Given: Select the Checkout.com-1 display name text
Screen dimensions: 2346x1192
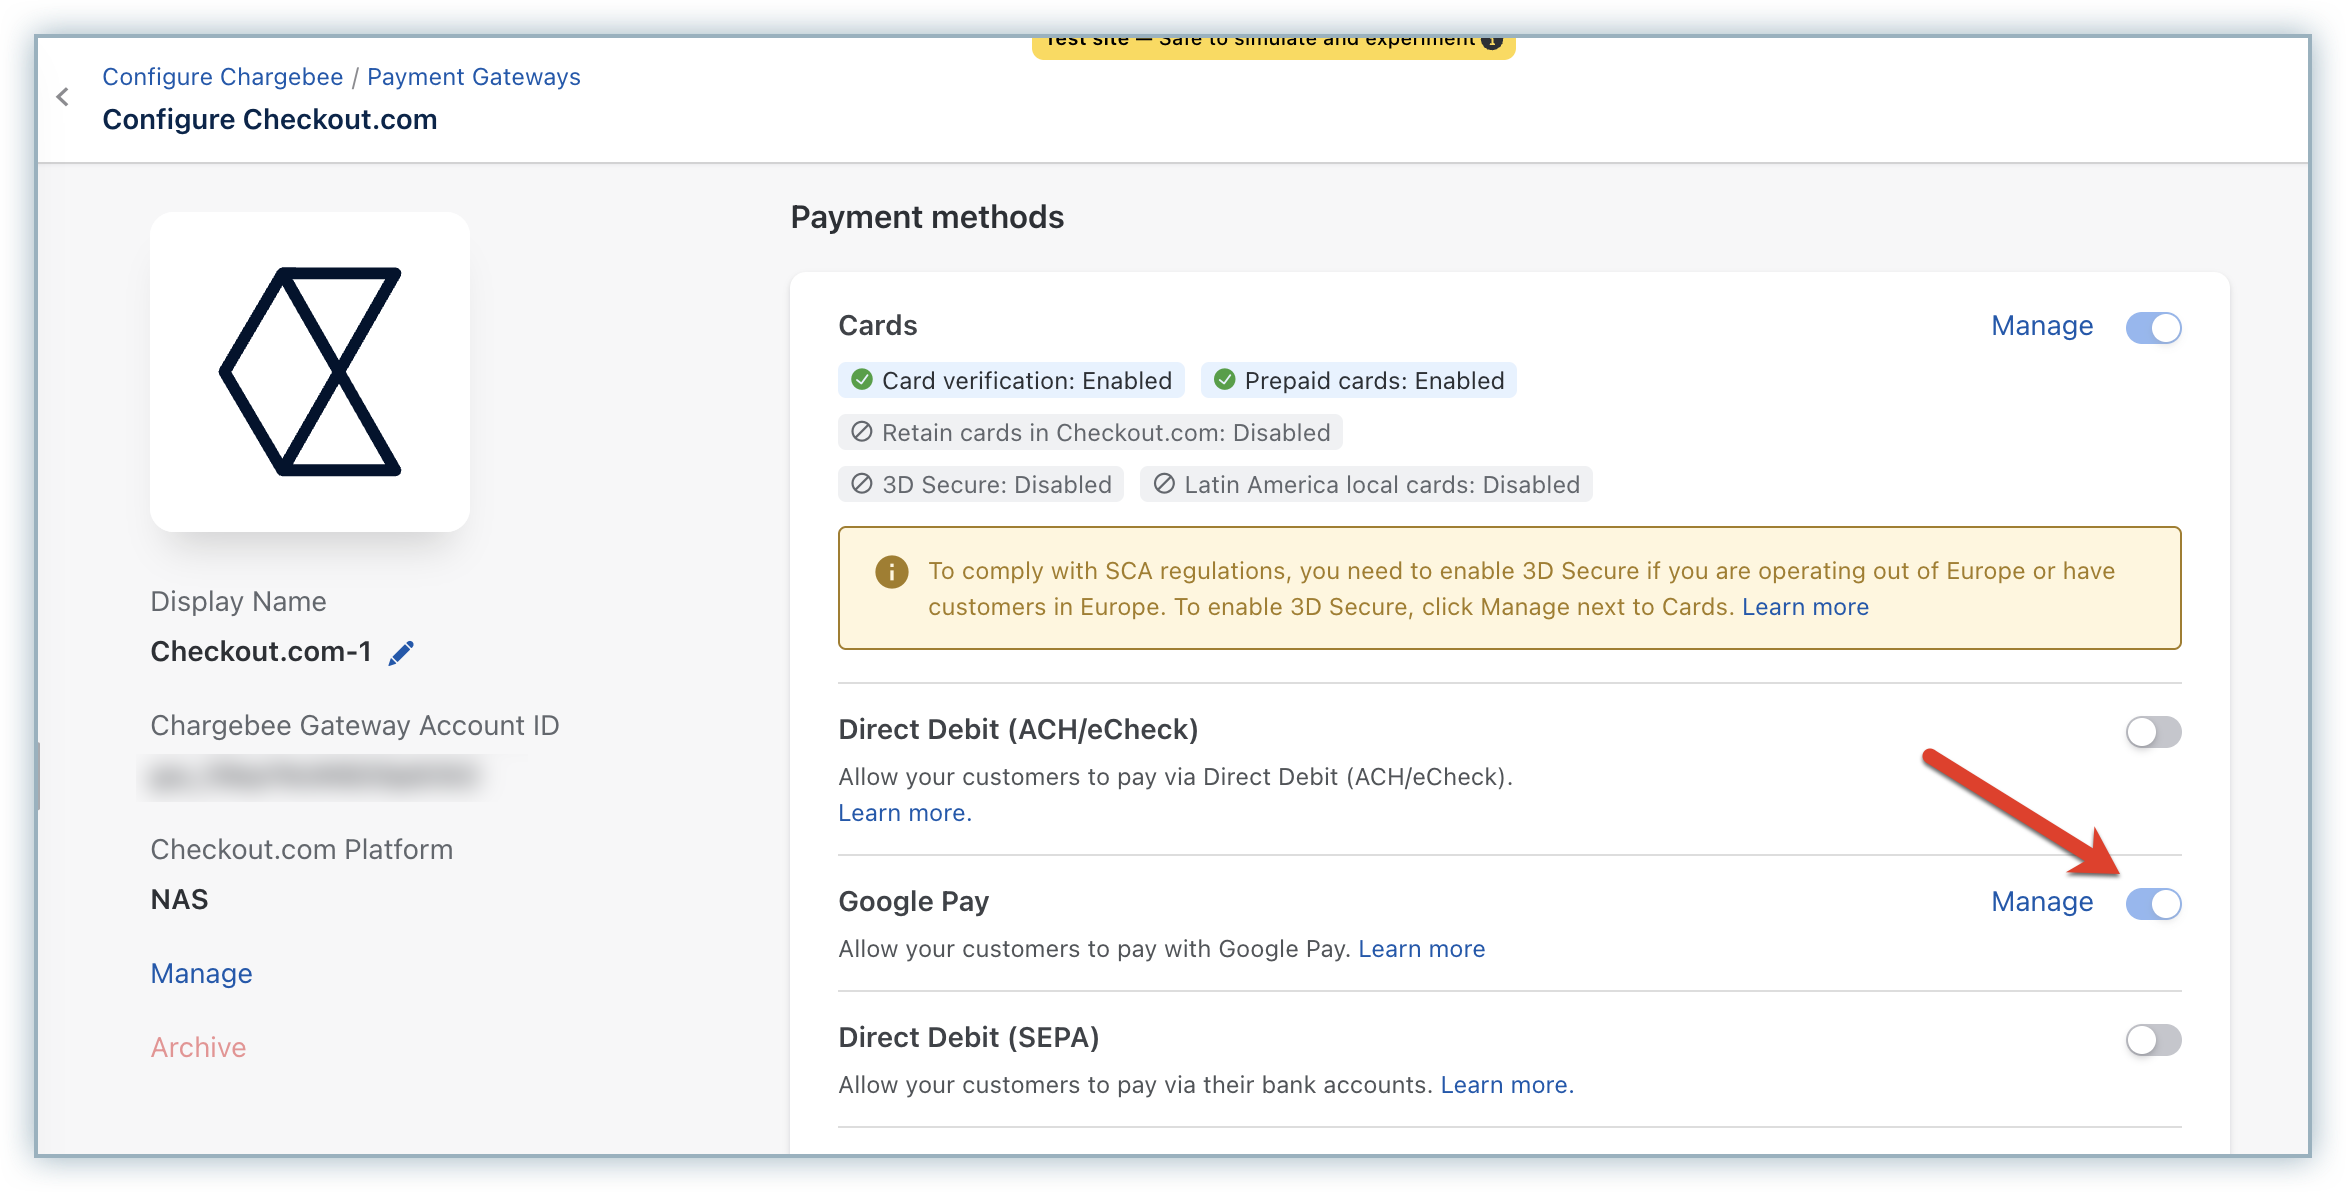Looking at the screenshot, I should point(261,652).
